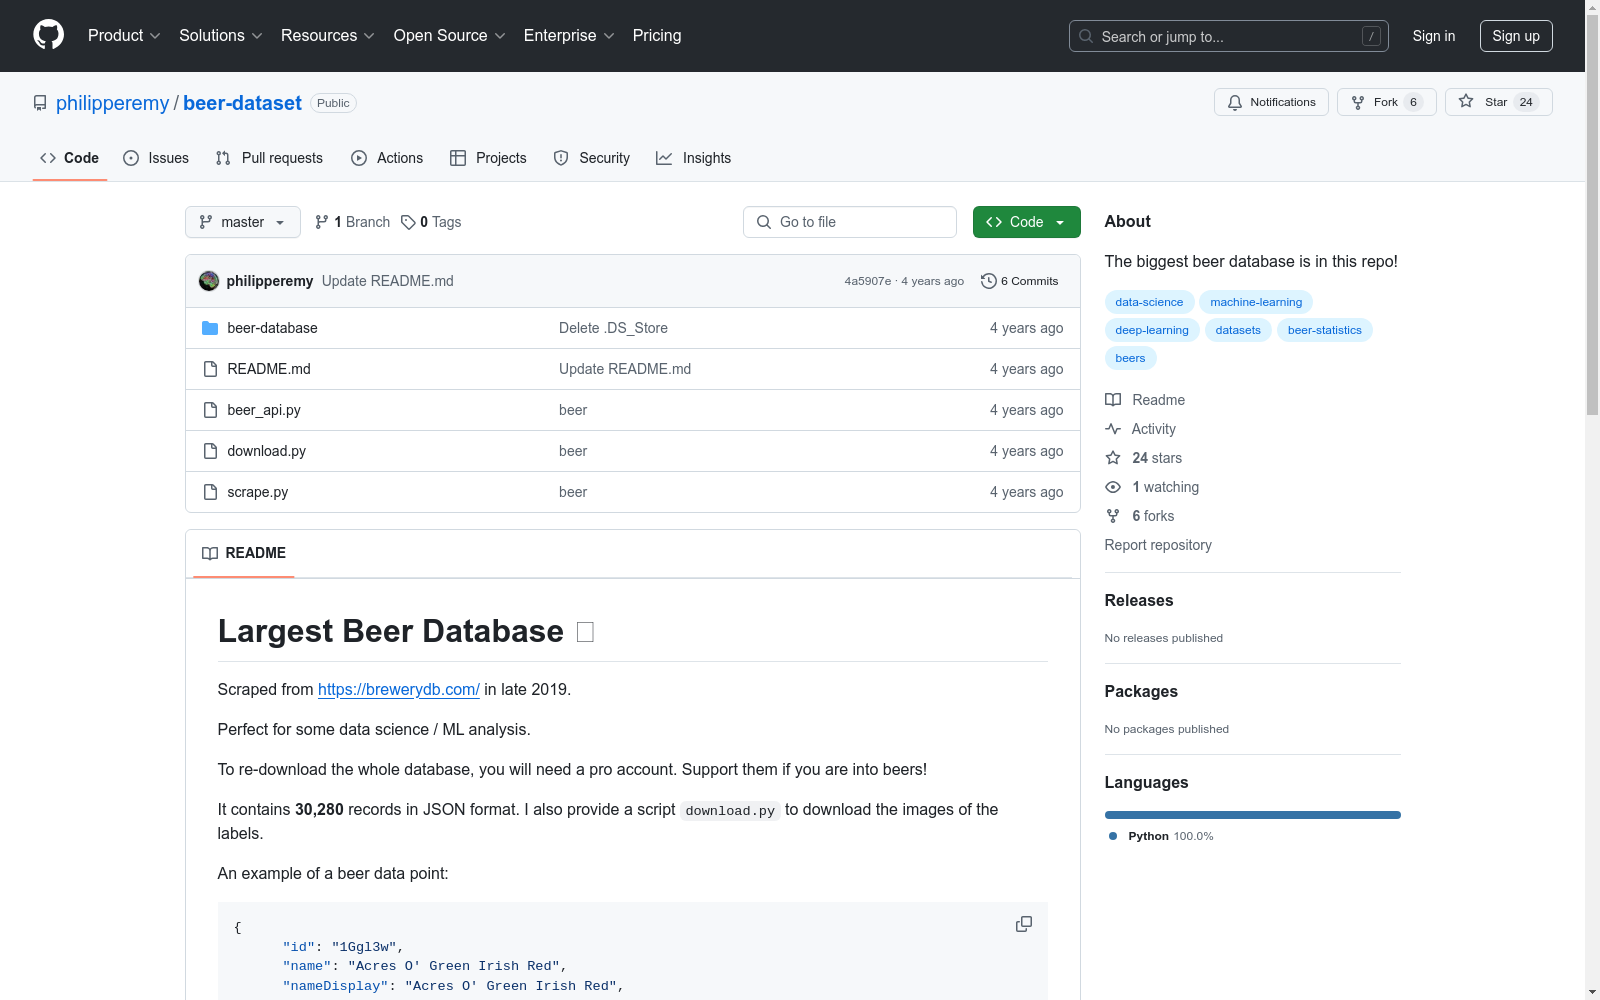
Task: Expand the Open Source menu
Action: coord(449,35)
